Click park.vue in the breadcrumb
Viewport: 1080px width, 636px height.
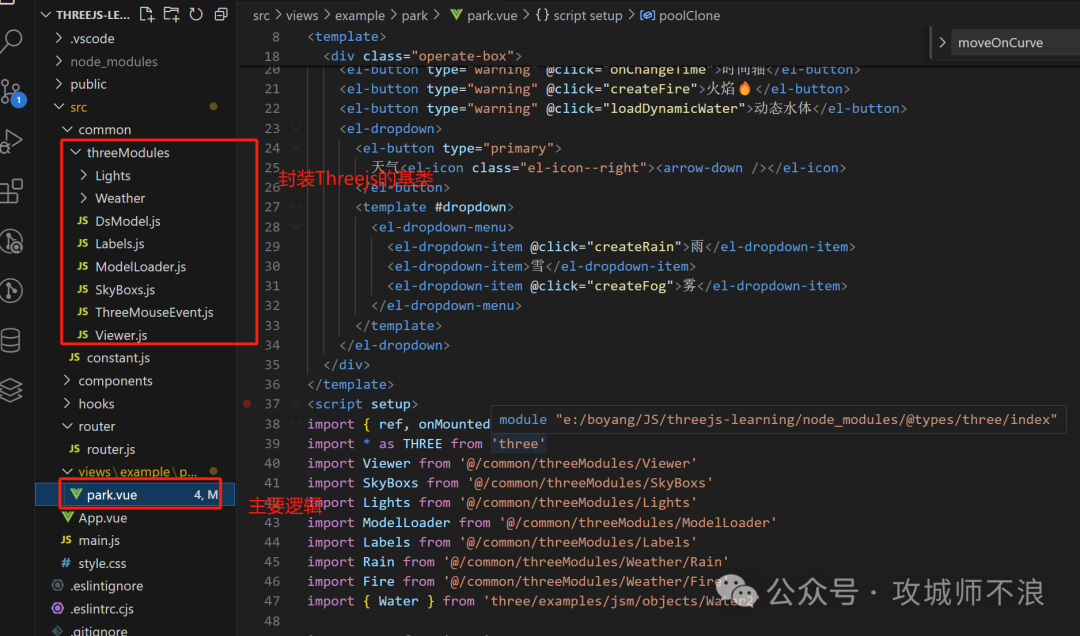[492, 15]
